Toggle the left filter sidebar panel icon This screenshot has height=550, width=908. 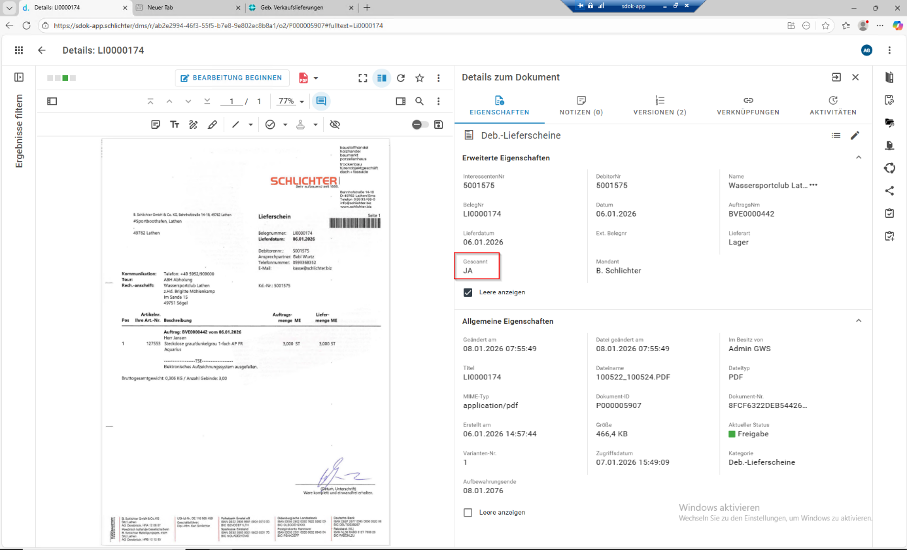click(19, 77)
